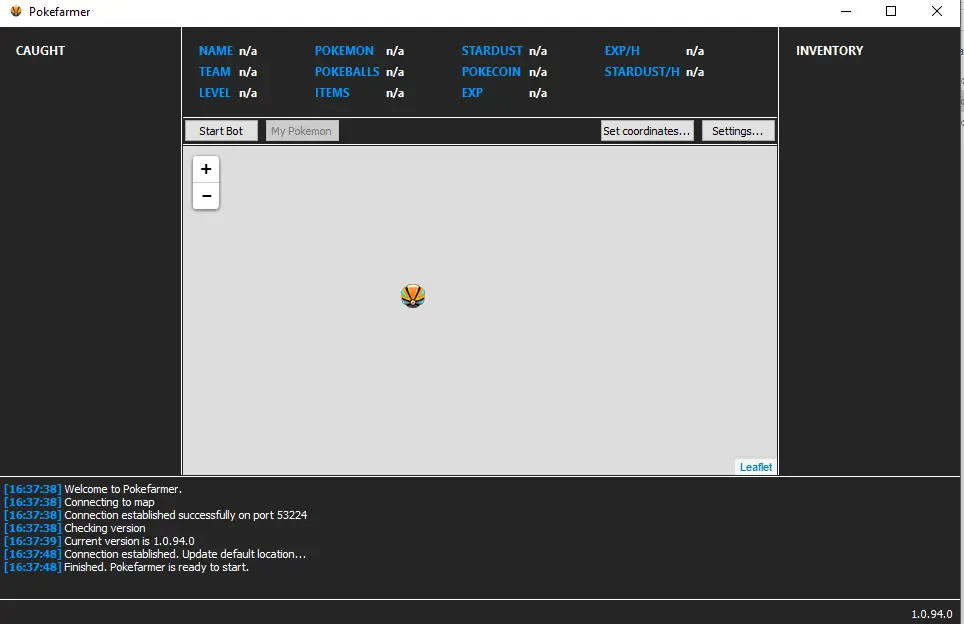Zoom in on the map with plus
Screen dimensions: 964x624
(206, 169)
